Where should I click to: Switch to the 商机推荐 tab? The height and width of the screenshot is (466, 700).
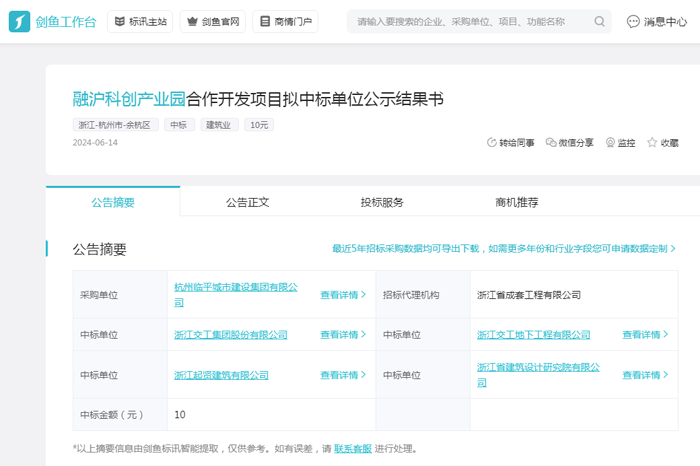pos(517,202)
